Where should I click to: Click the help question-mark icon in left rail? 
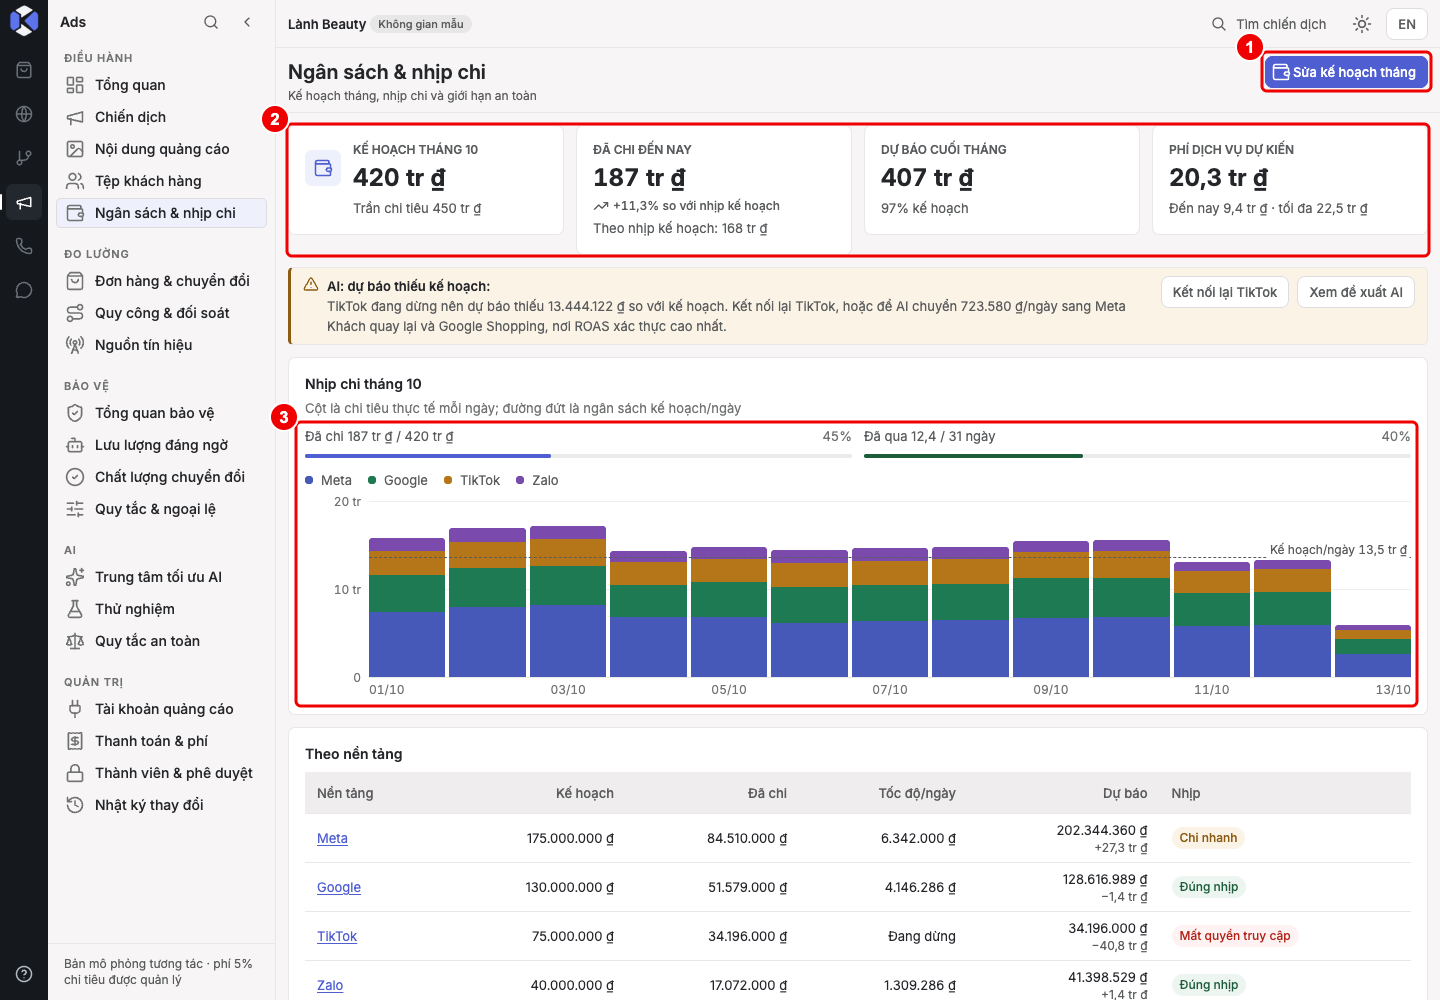[24, 974]
